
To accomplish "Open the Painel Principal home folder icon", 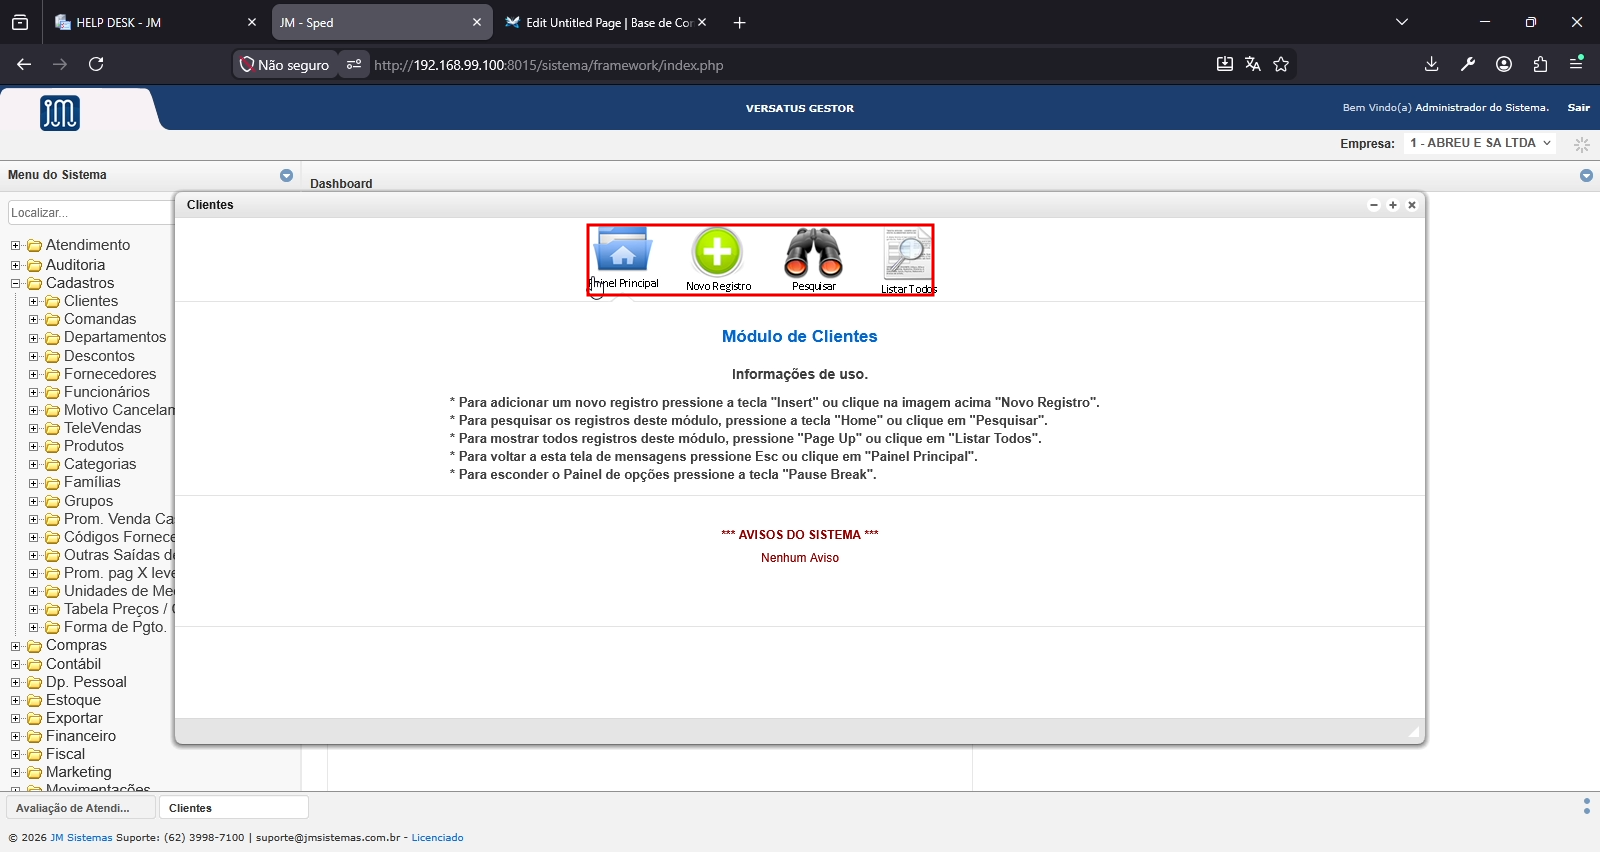I will coord(623,250).
